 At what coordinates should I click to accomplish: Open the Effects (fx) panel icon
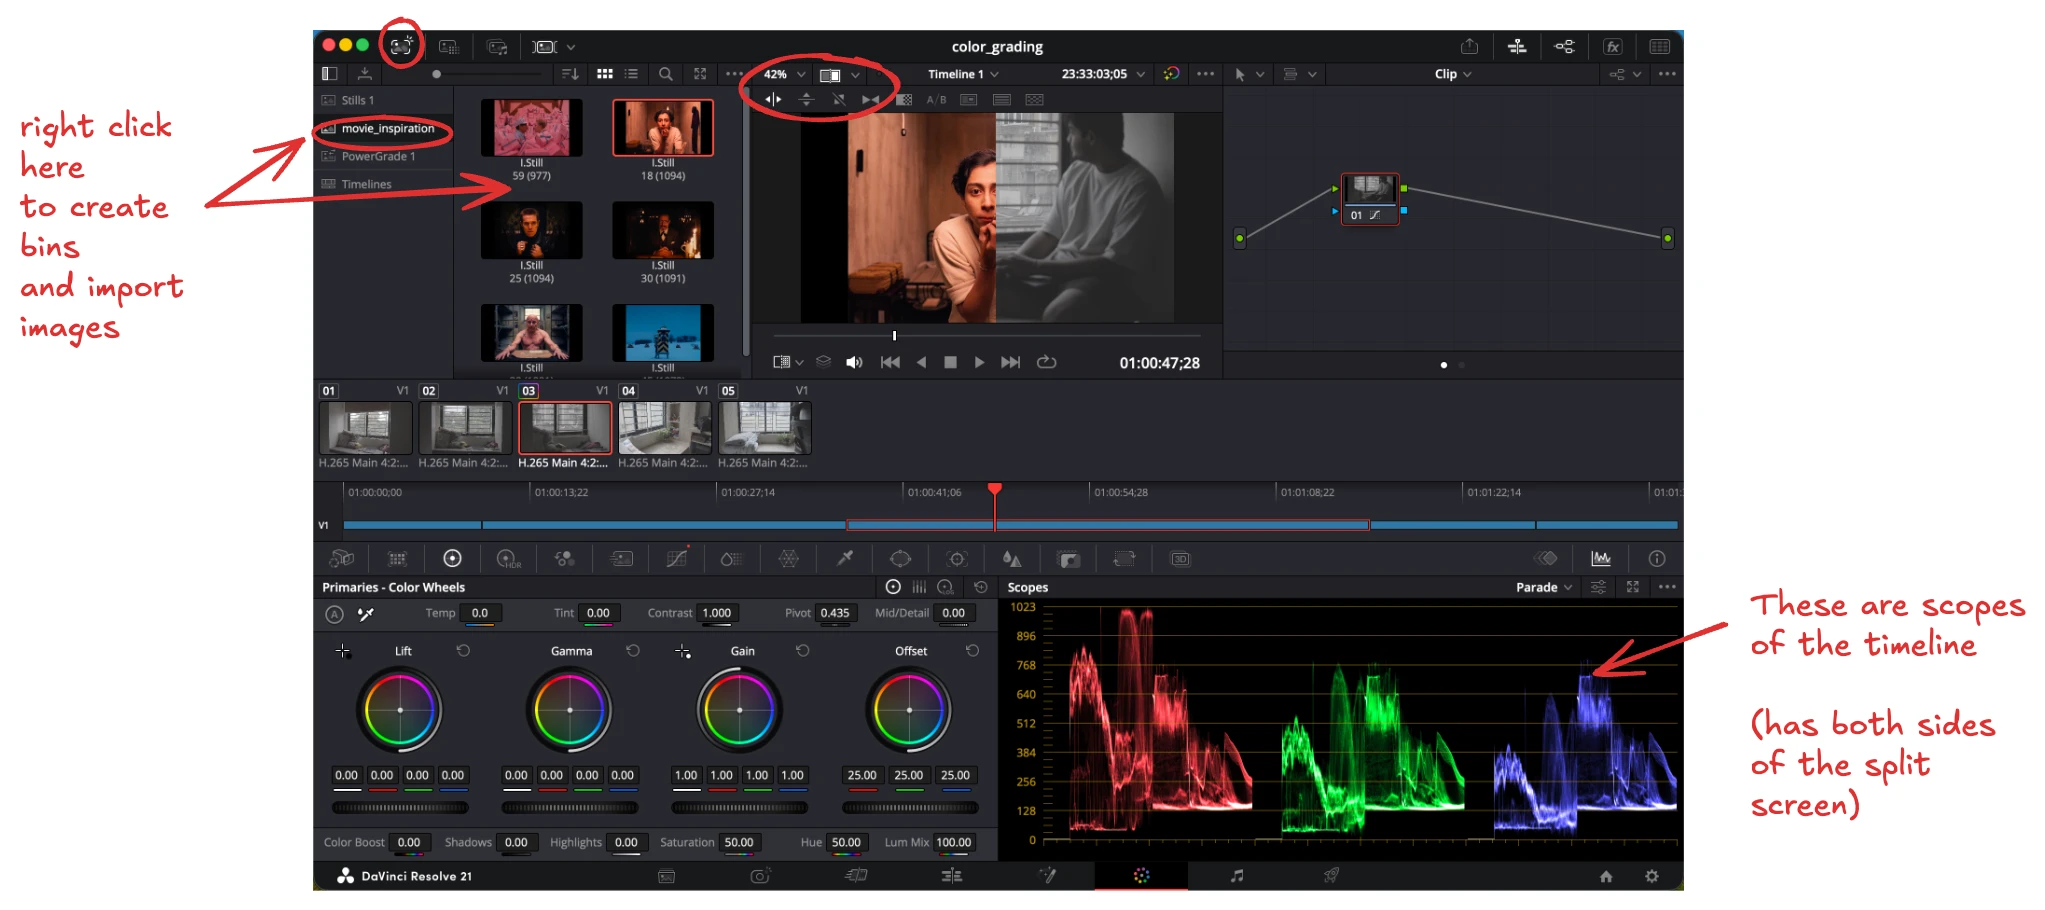tap(1612, 46)
